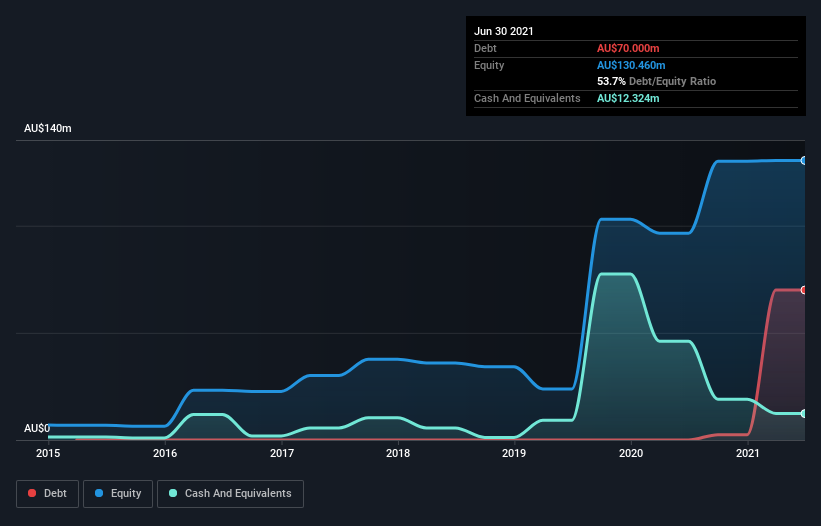Select the 2018 x-axis label
The image size is (821, 526).
398,453
